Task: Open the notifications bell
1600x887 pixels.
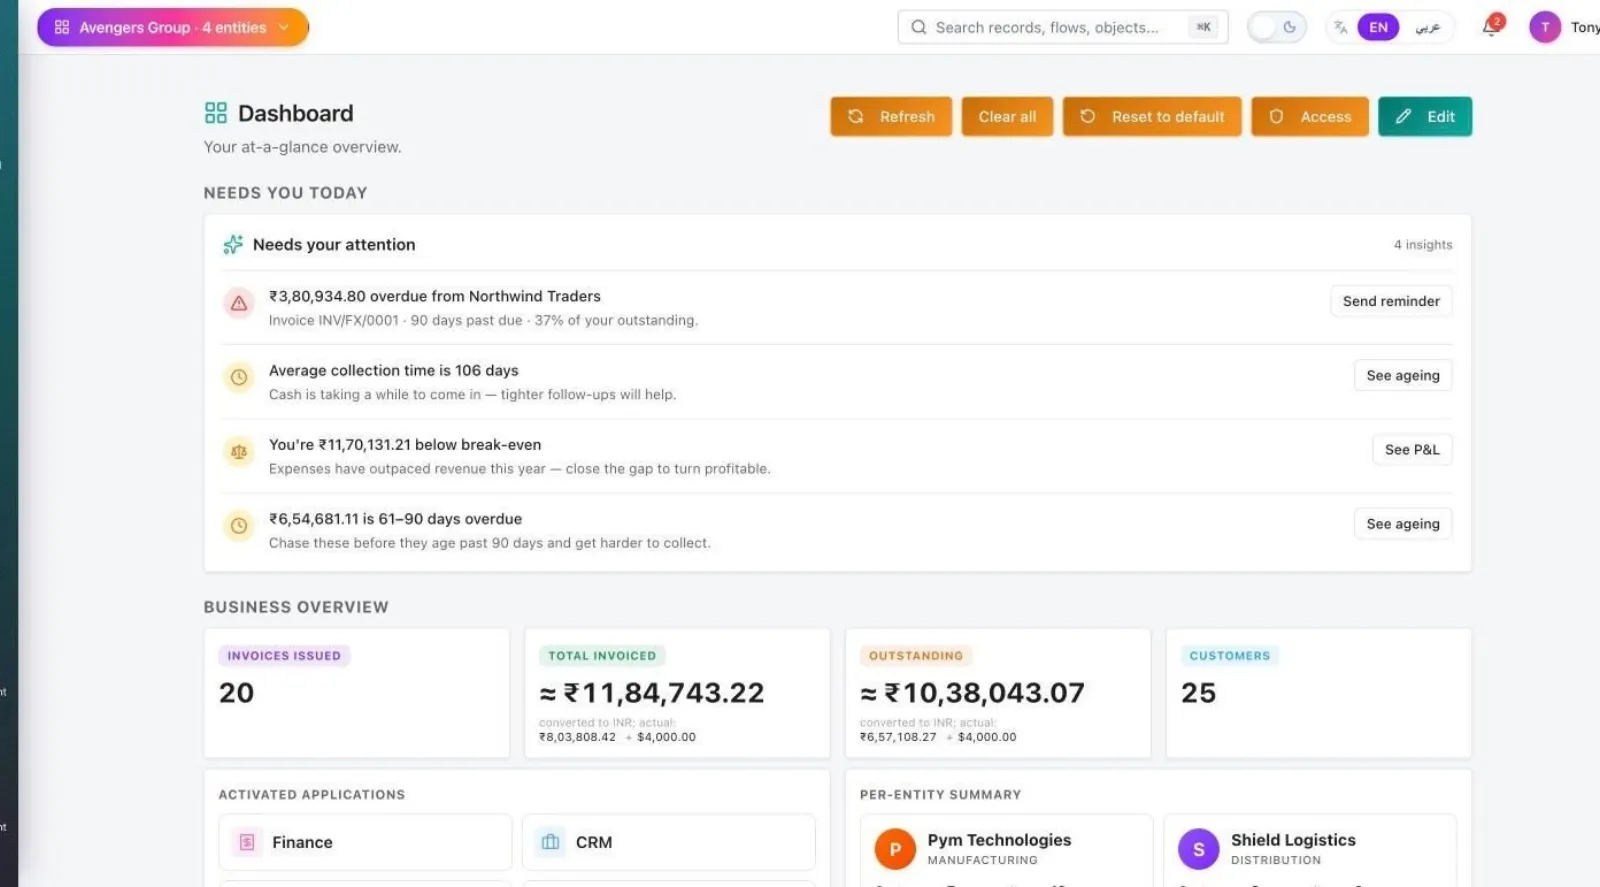Action: pyautogui.click(x=1491, y=26)
